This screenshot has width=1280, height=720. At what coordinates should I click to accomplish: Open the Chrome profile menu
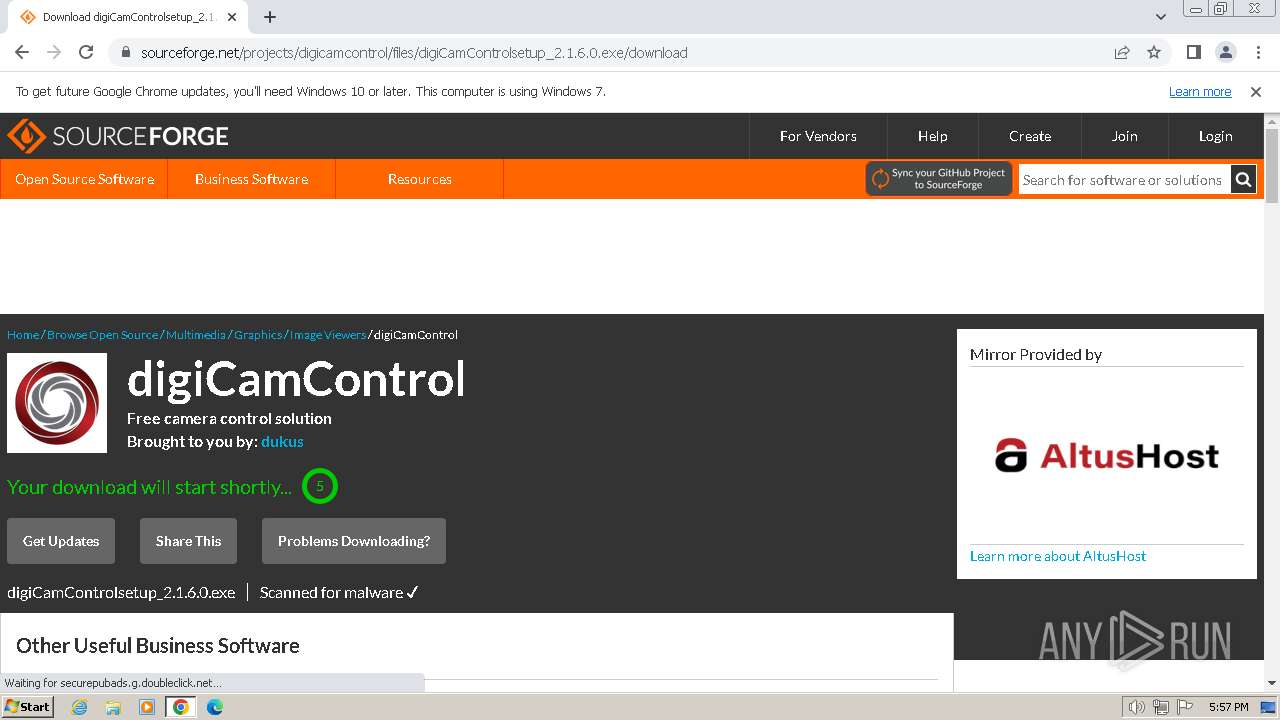pyautogui.click(x=1225, y=52)
